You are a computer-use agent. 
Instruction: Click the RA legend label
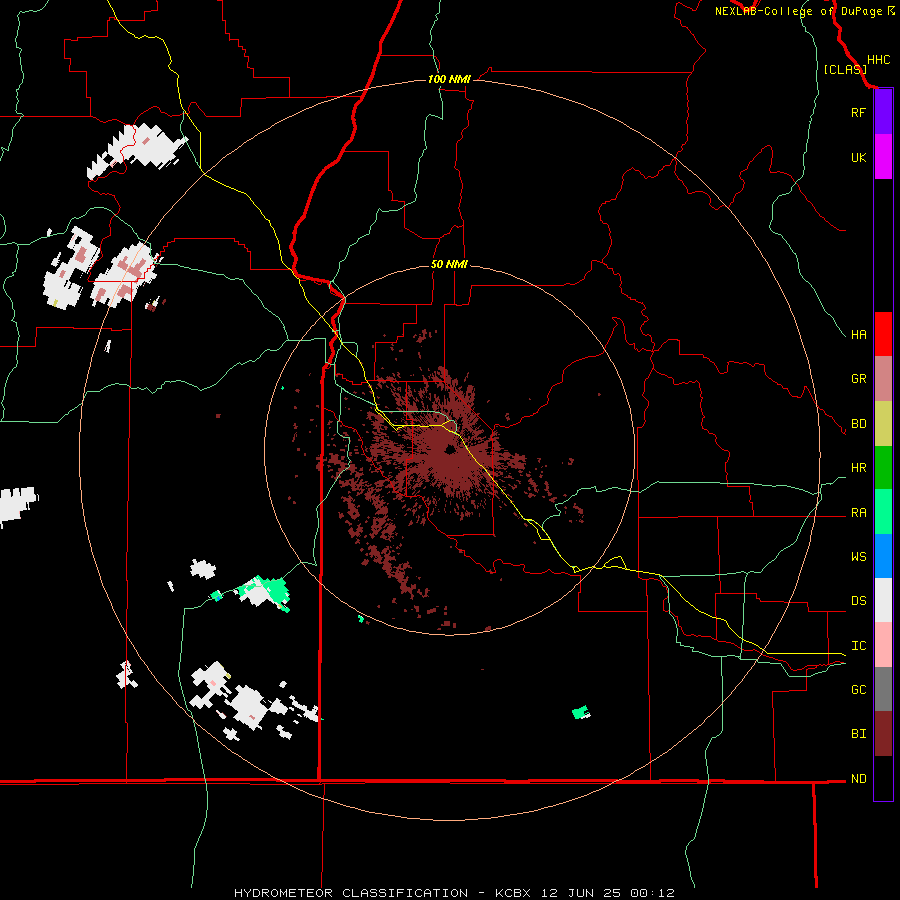858,513
